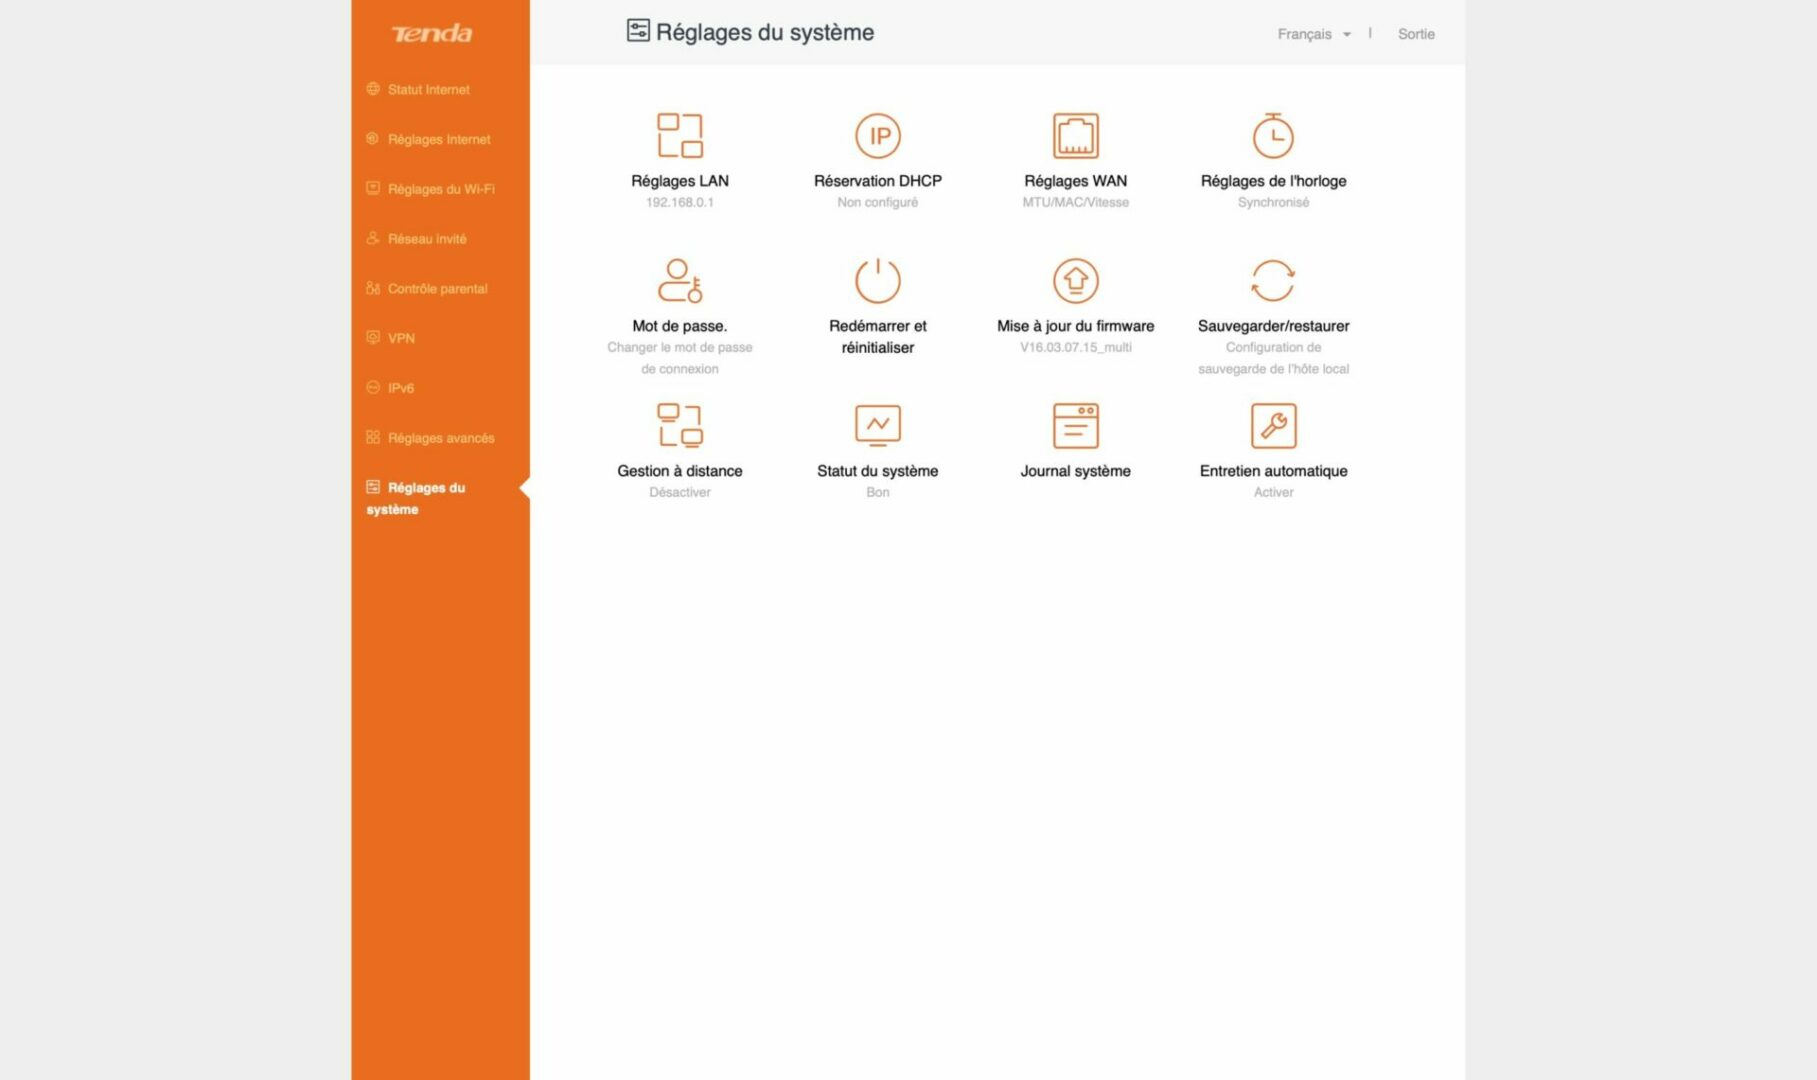Viewport: 1817px width, 1080px height.
Task: Click the Statut du système monitor icon
Action: pyautogui.click(x=877, y=426)
